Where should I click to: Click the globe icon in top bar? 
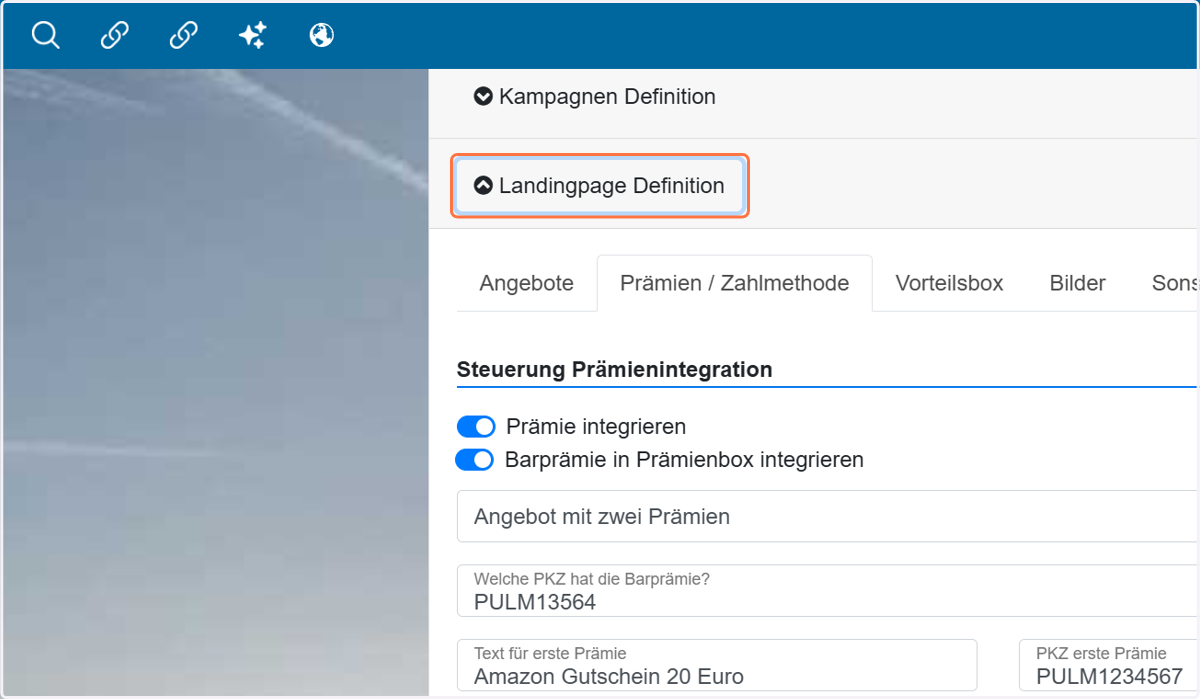tap(321, 36)
